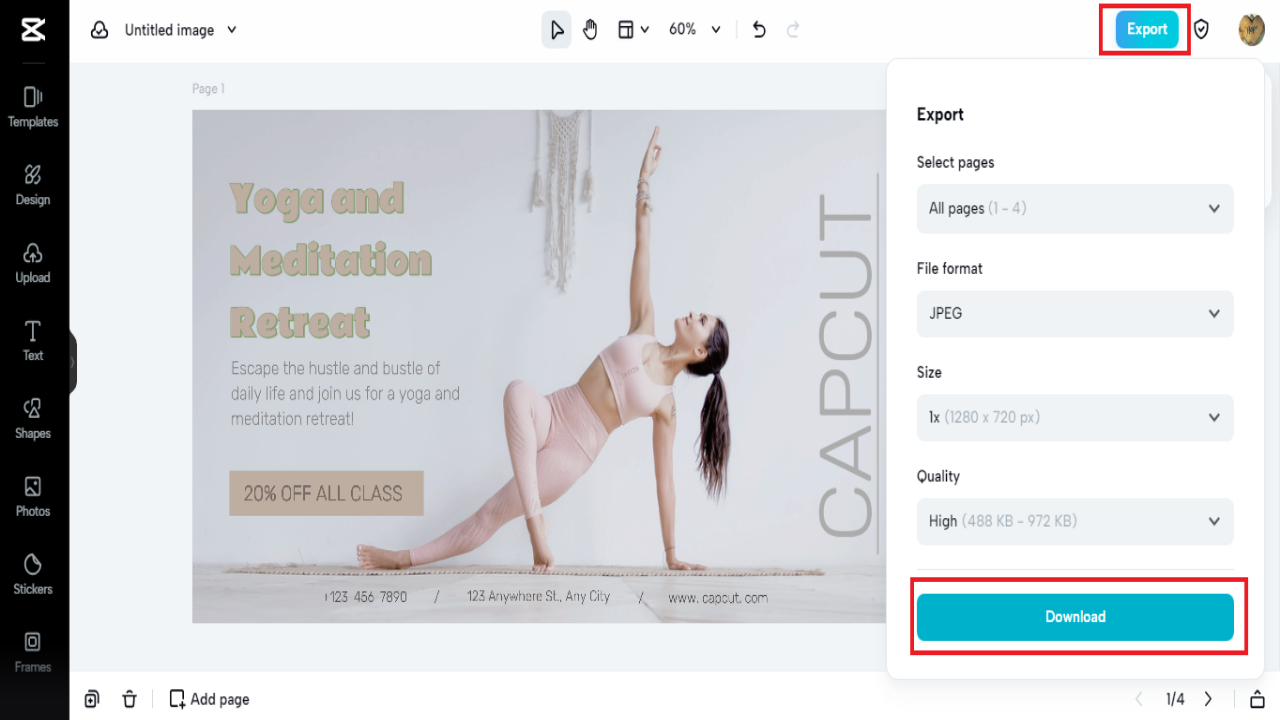Switch to the Design panel
This screenshot has height=720, width=1280.
coord(33,185)
